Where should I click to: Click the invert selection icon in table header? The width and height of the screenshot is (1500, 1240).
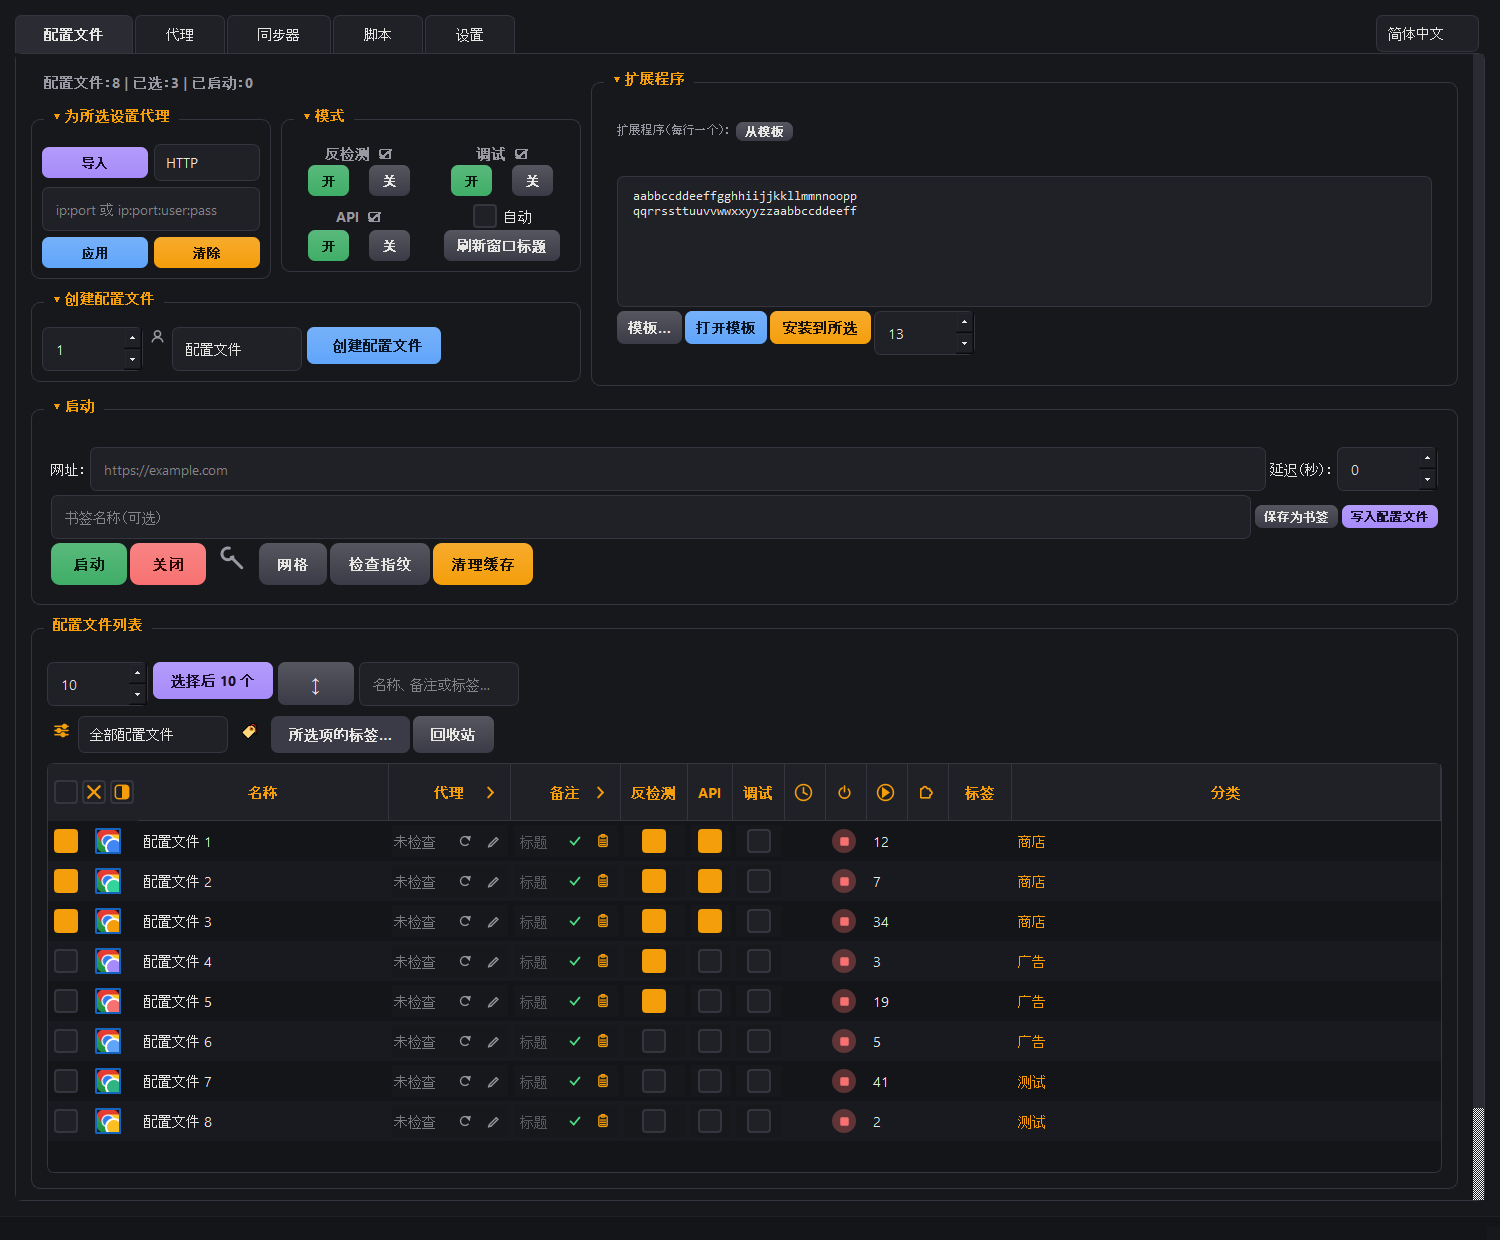click(x=122, y=792)
